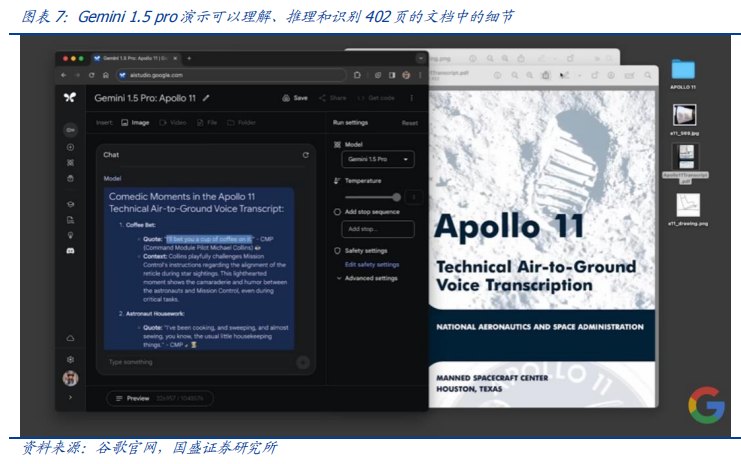Screen dimensions: 741x464
Task: Click the Add stop input field
Action: [378, 229]
